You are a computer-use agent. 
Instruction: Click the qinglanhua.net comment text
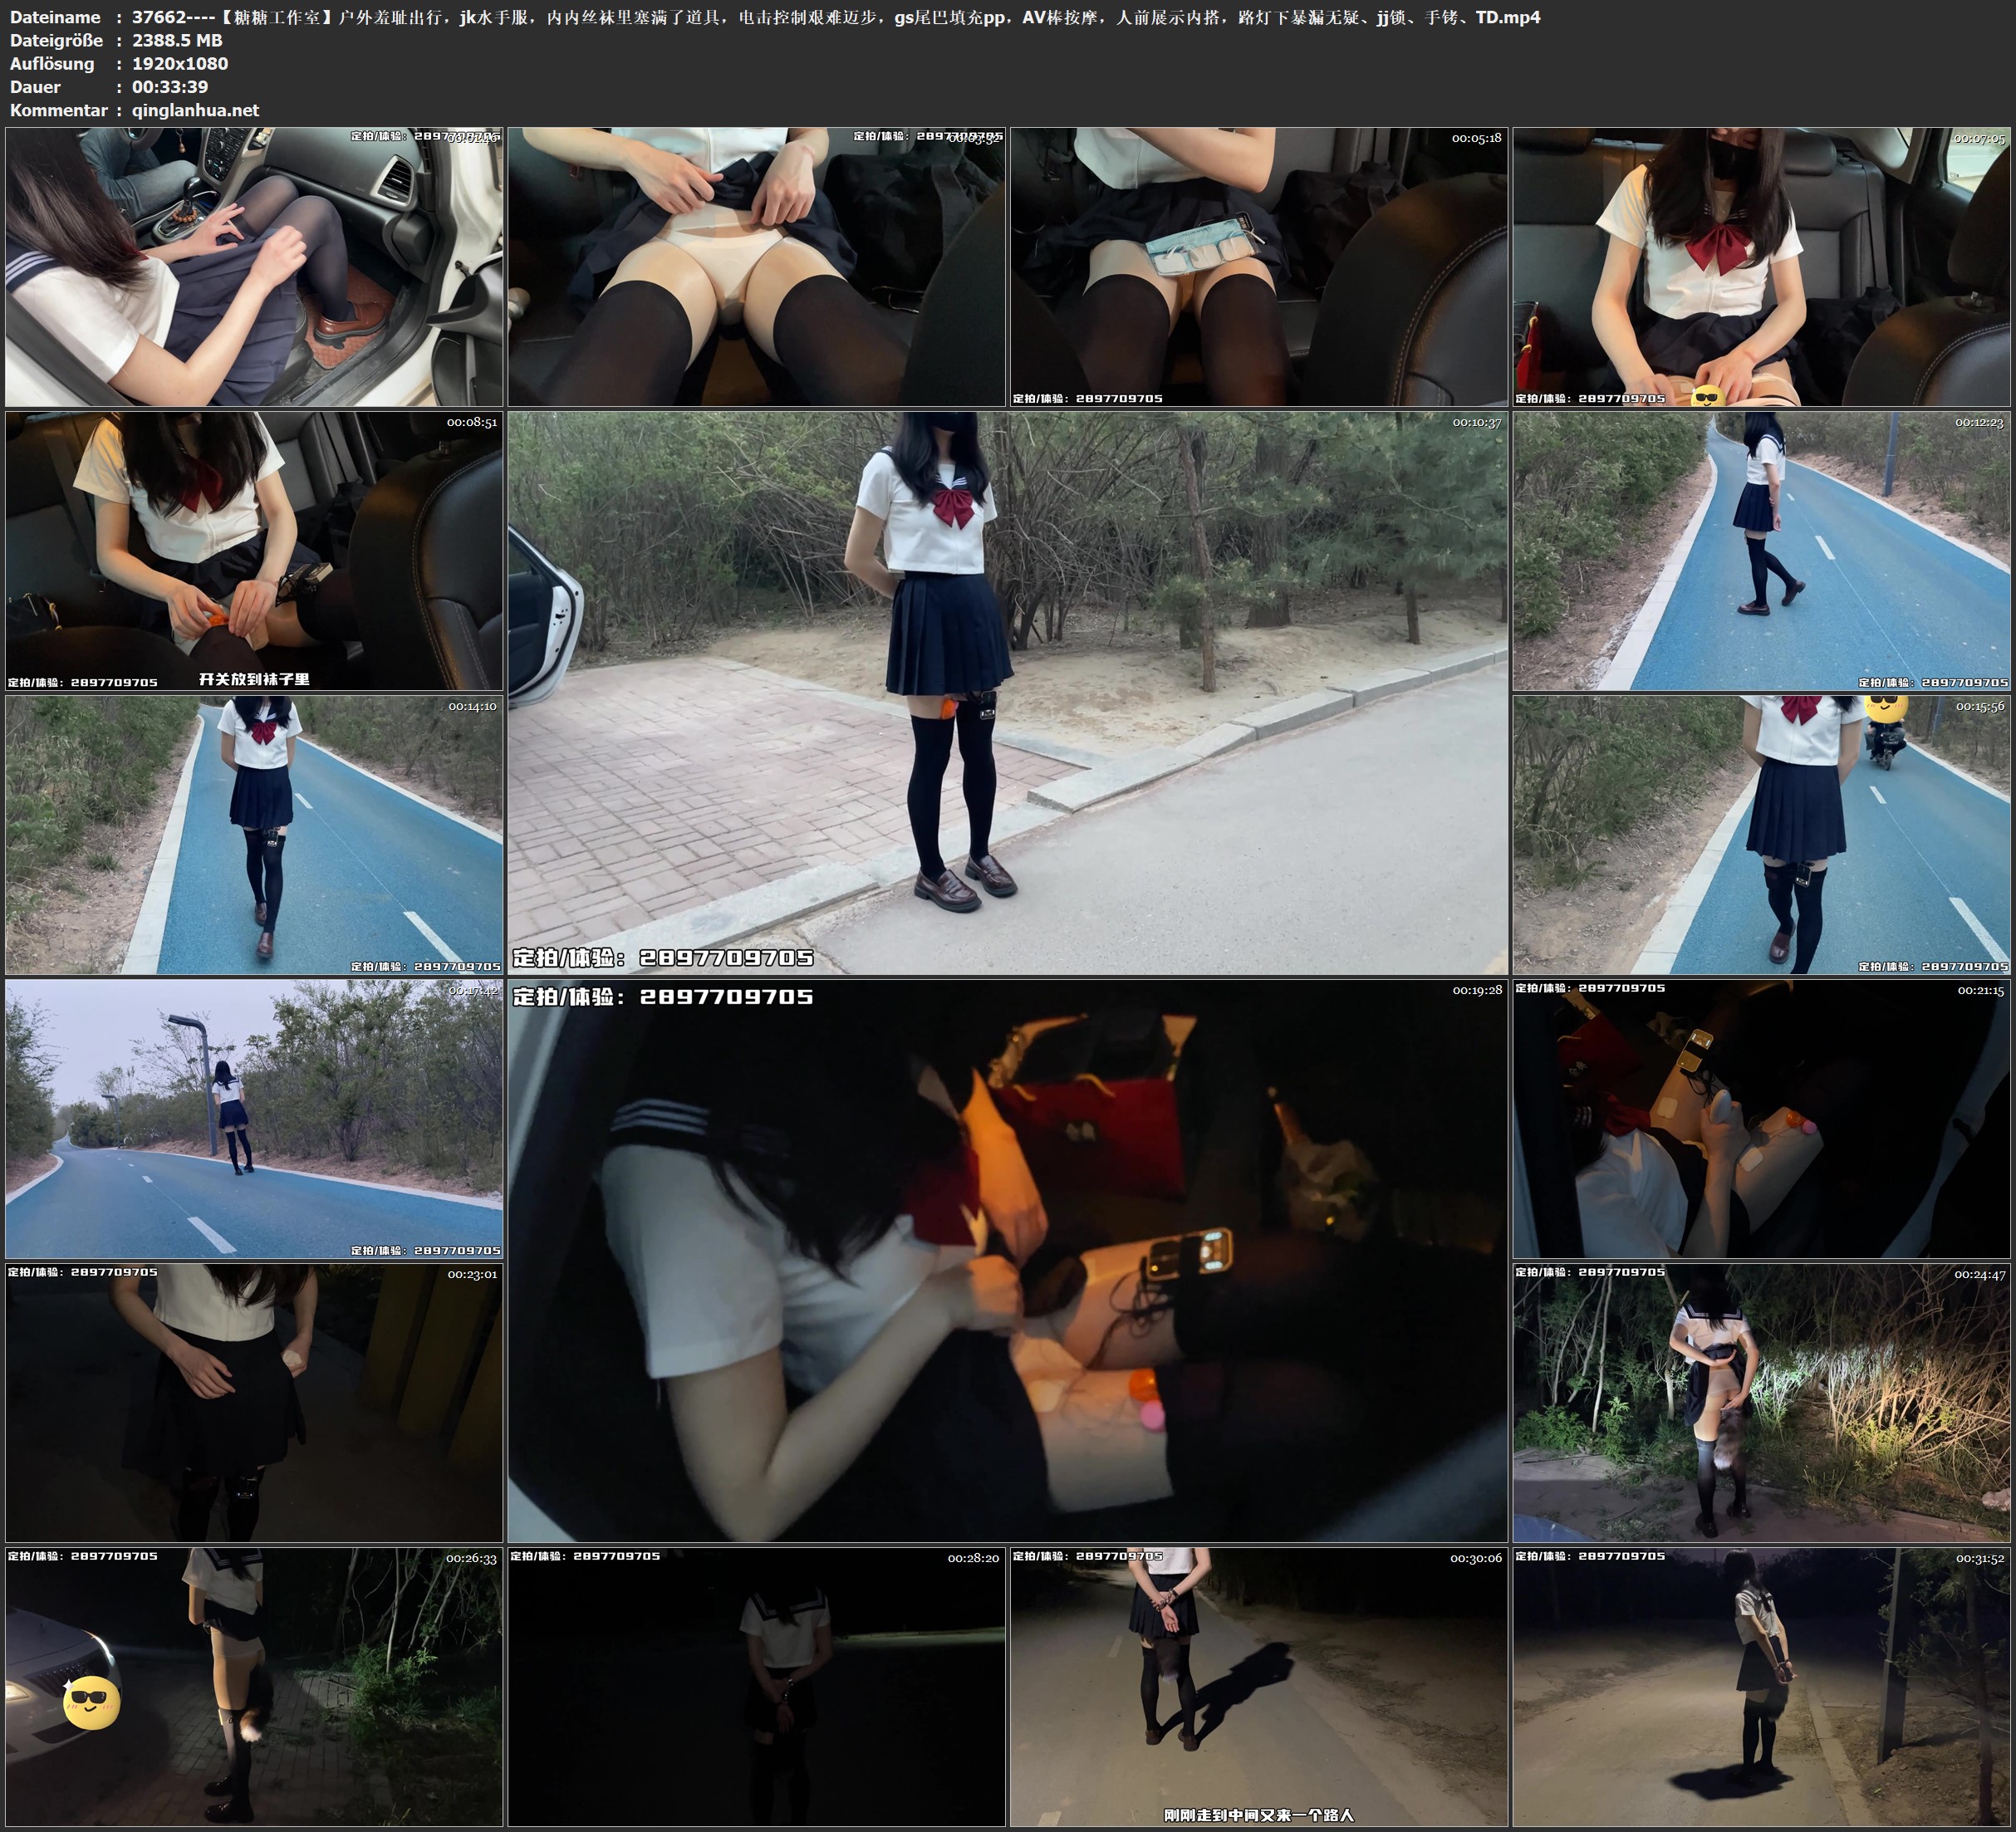tap(195, 110)
